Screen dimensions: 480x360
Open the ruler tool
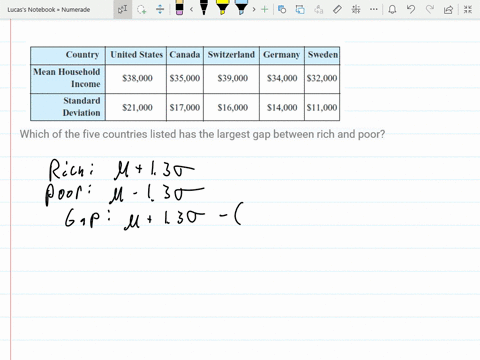[337, 9]
